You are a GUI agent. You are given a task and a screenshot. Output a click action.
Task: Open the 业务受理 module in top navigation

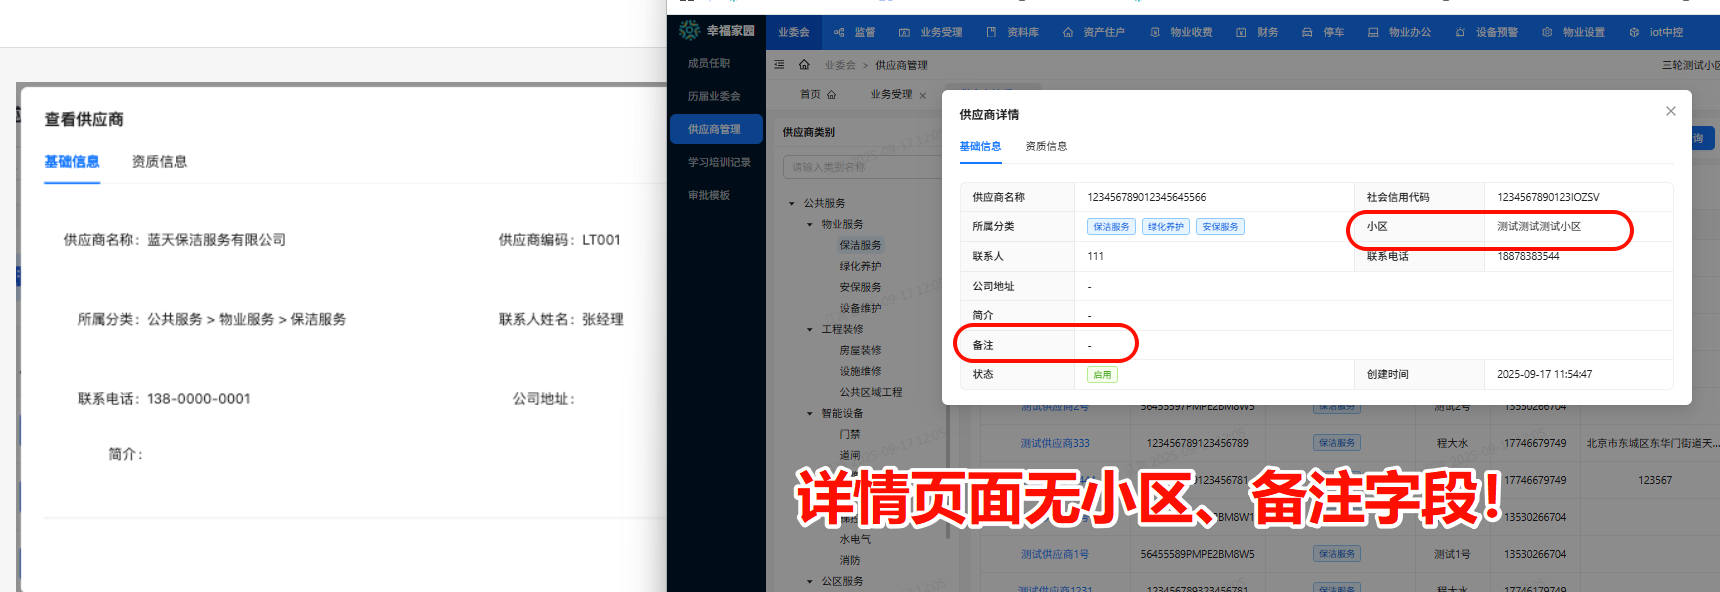tap(930, 32)
